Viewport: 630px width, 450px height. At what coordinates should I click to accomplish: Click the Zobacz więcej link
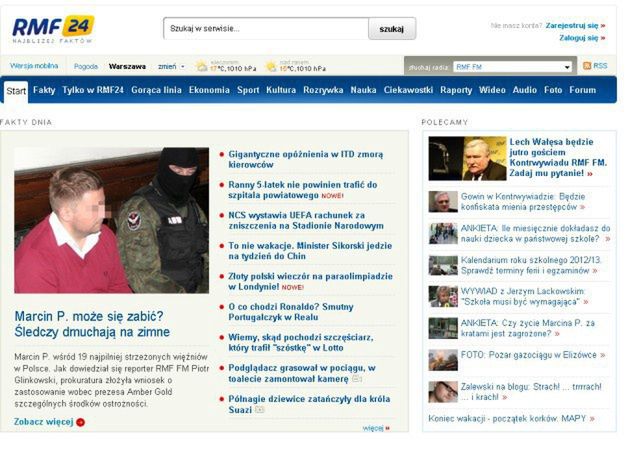click(x=44, y=422)
